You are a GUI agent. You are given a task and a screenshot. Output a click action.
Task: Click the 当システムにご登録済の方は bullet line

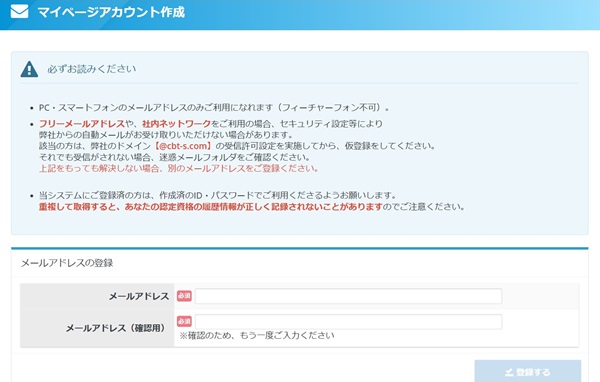[x=218, y=195]
